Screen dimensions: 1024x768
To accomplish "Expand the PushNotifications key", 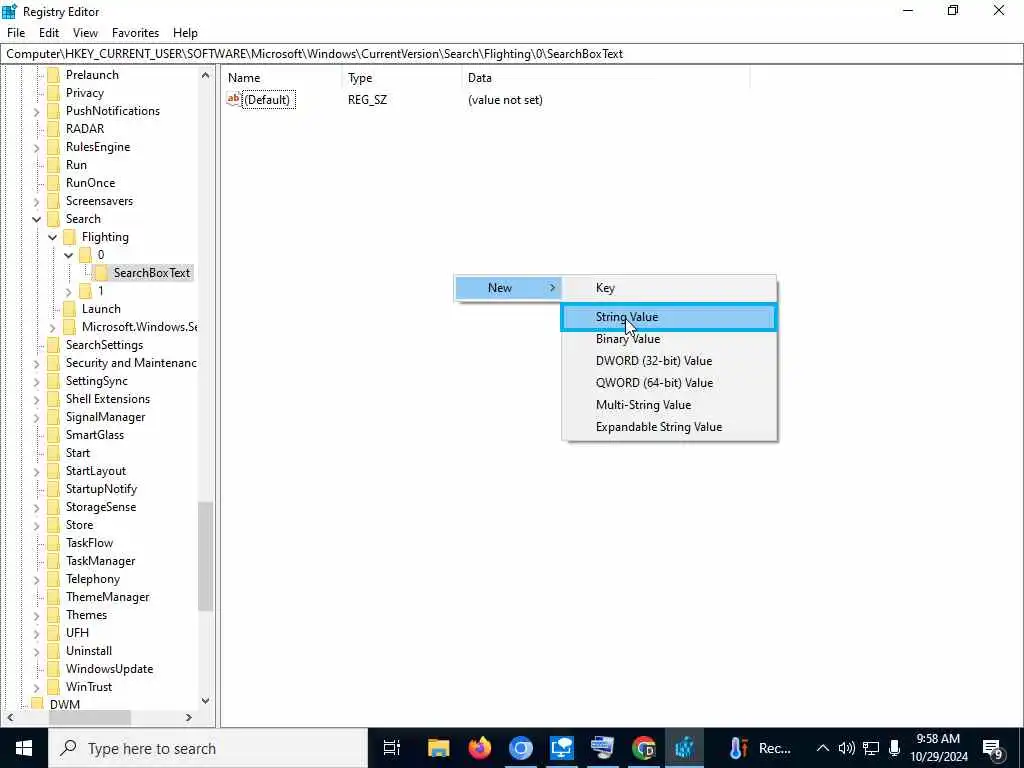I will 37,112.
